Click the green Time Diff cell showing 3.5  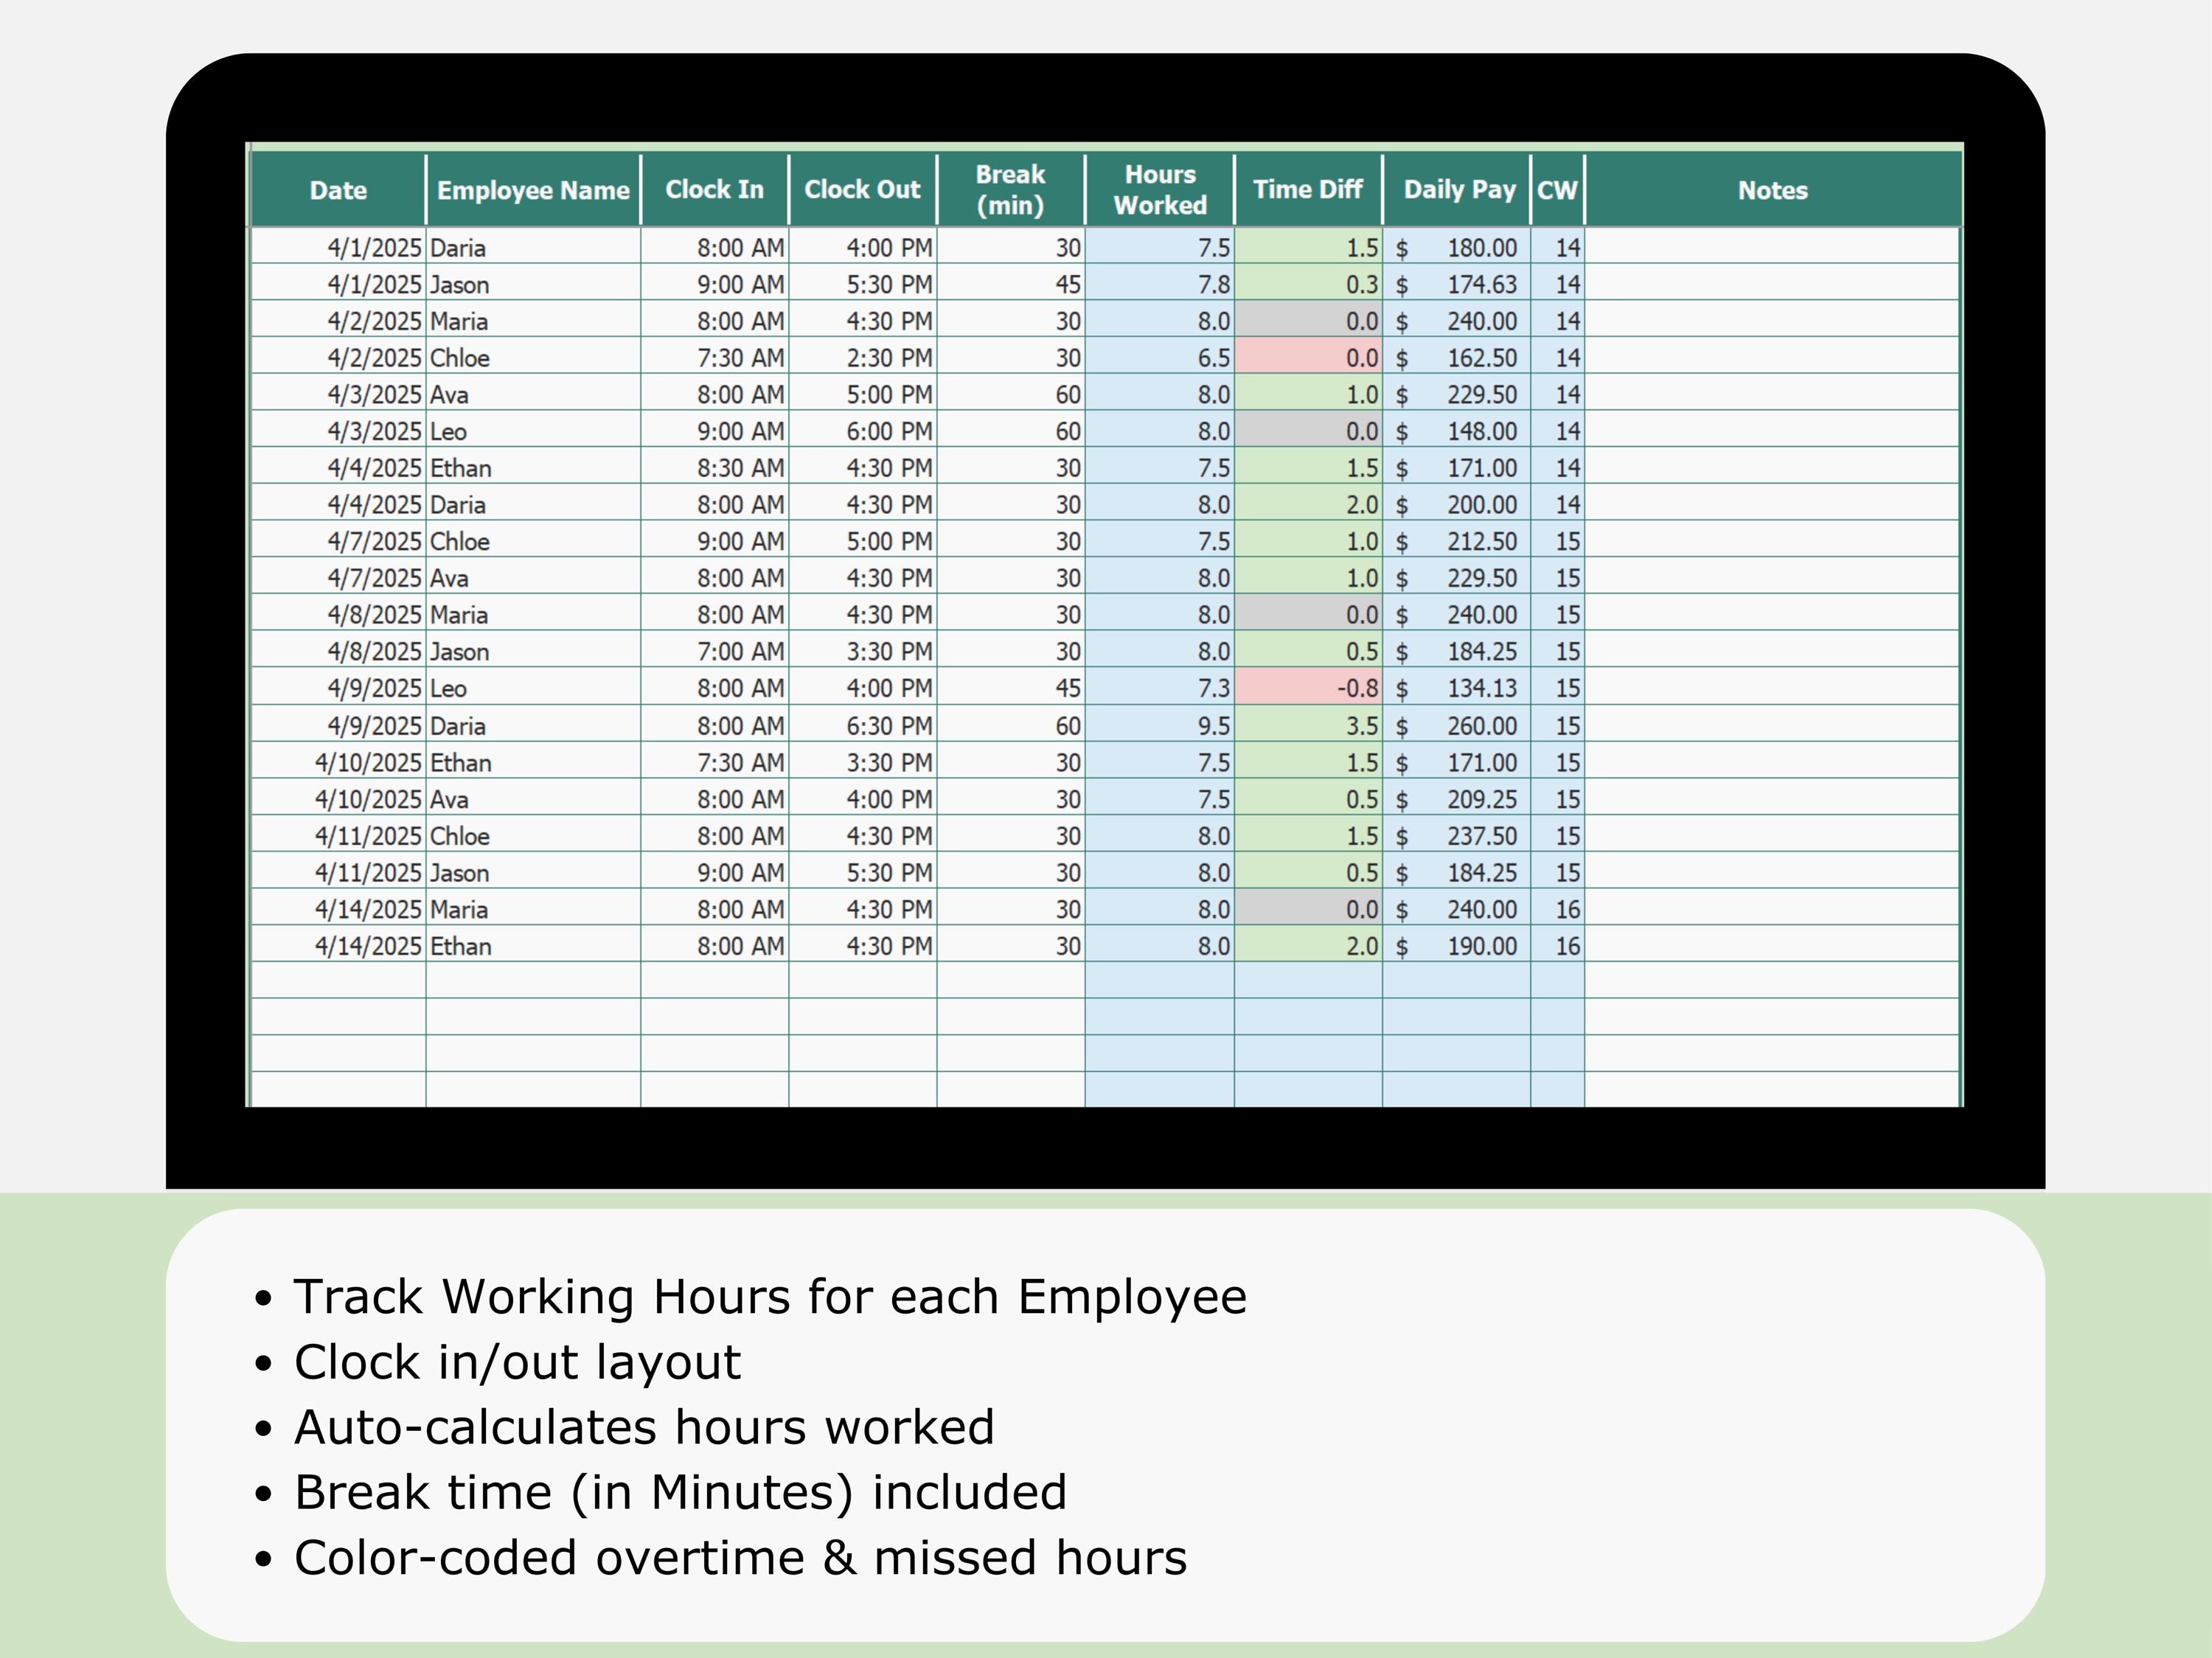point(1308,724)
